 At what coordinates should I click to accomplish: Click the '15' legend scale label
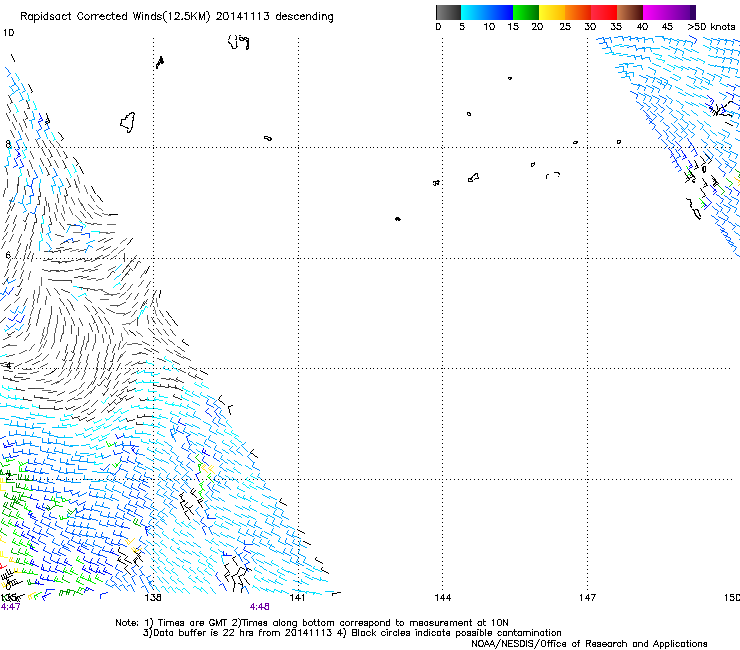coord(513,27)
